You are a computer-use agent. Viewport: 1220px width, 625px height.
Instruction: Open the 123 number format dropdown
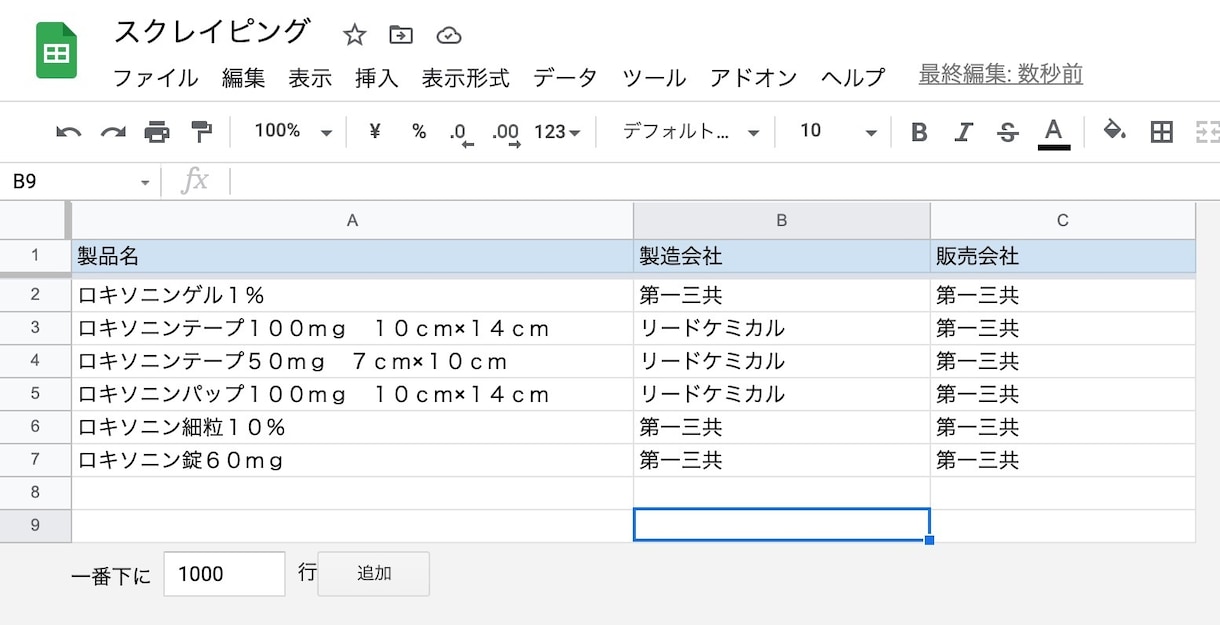click(557, 132)
